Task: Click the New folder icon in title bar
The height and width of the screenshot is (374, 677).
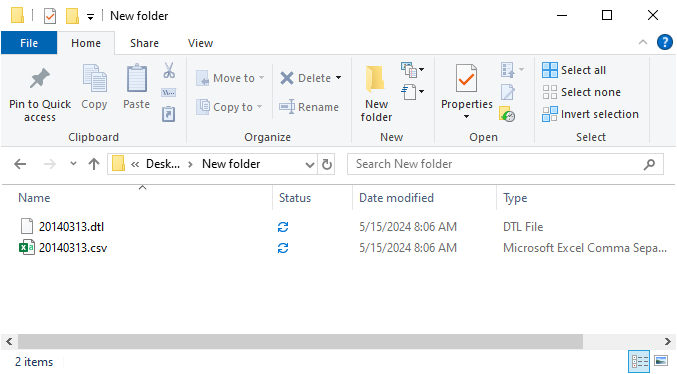Action: (72, 16)
